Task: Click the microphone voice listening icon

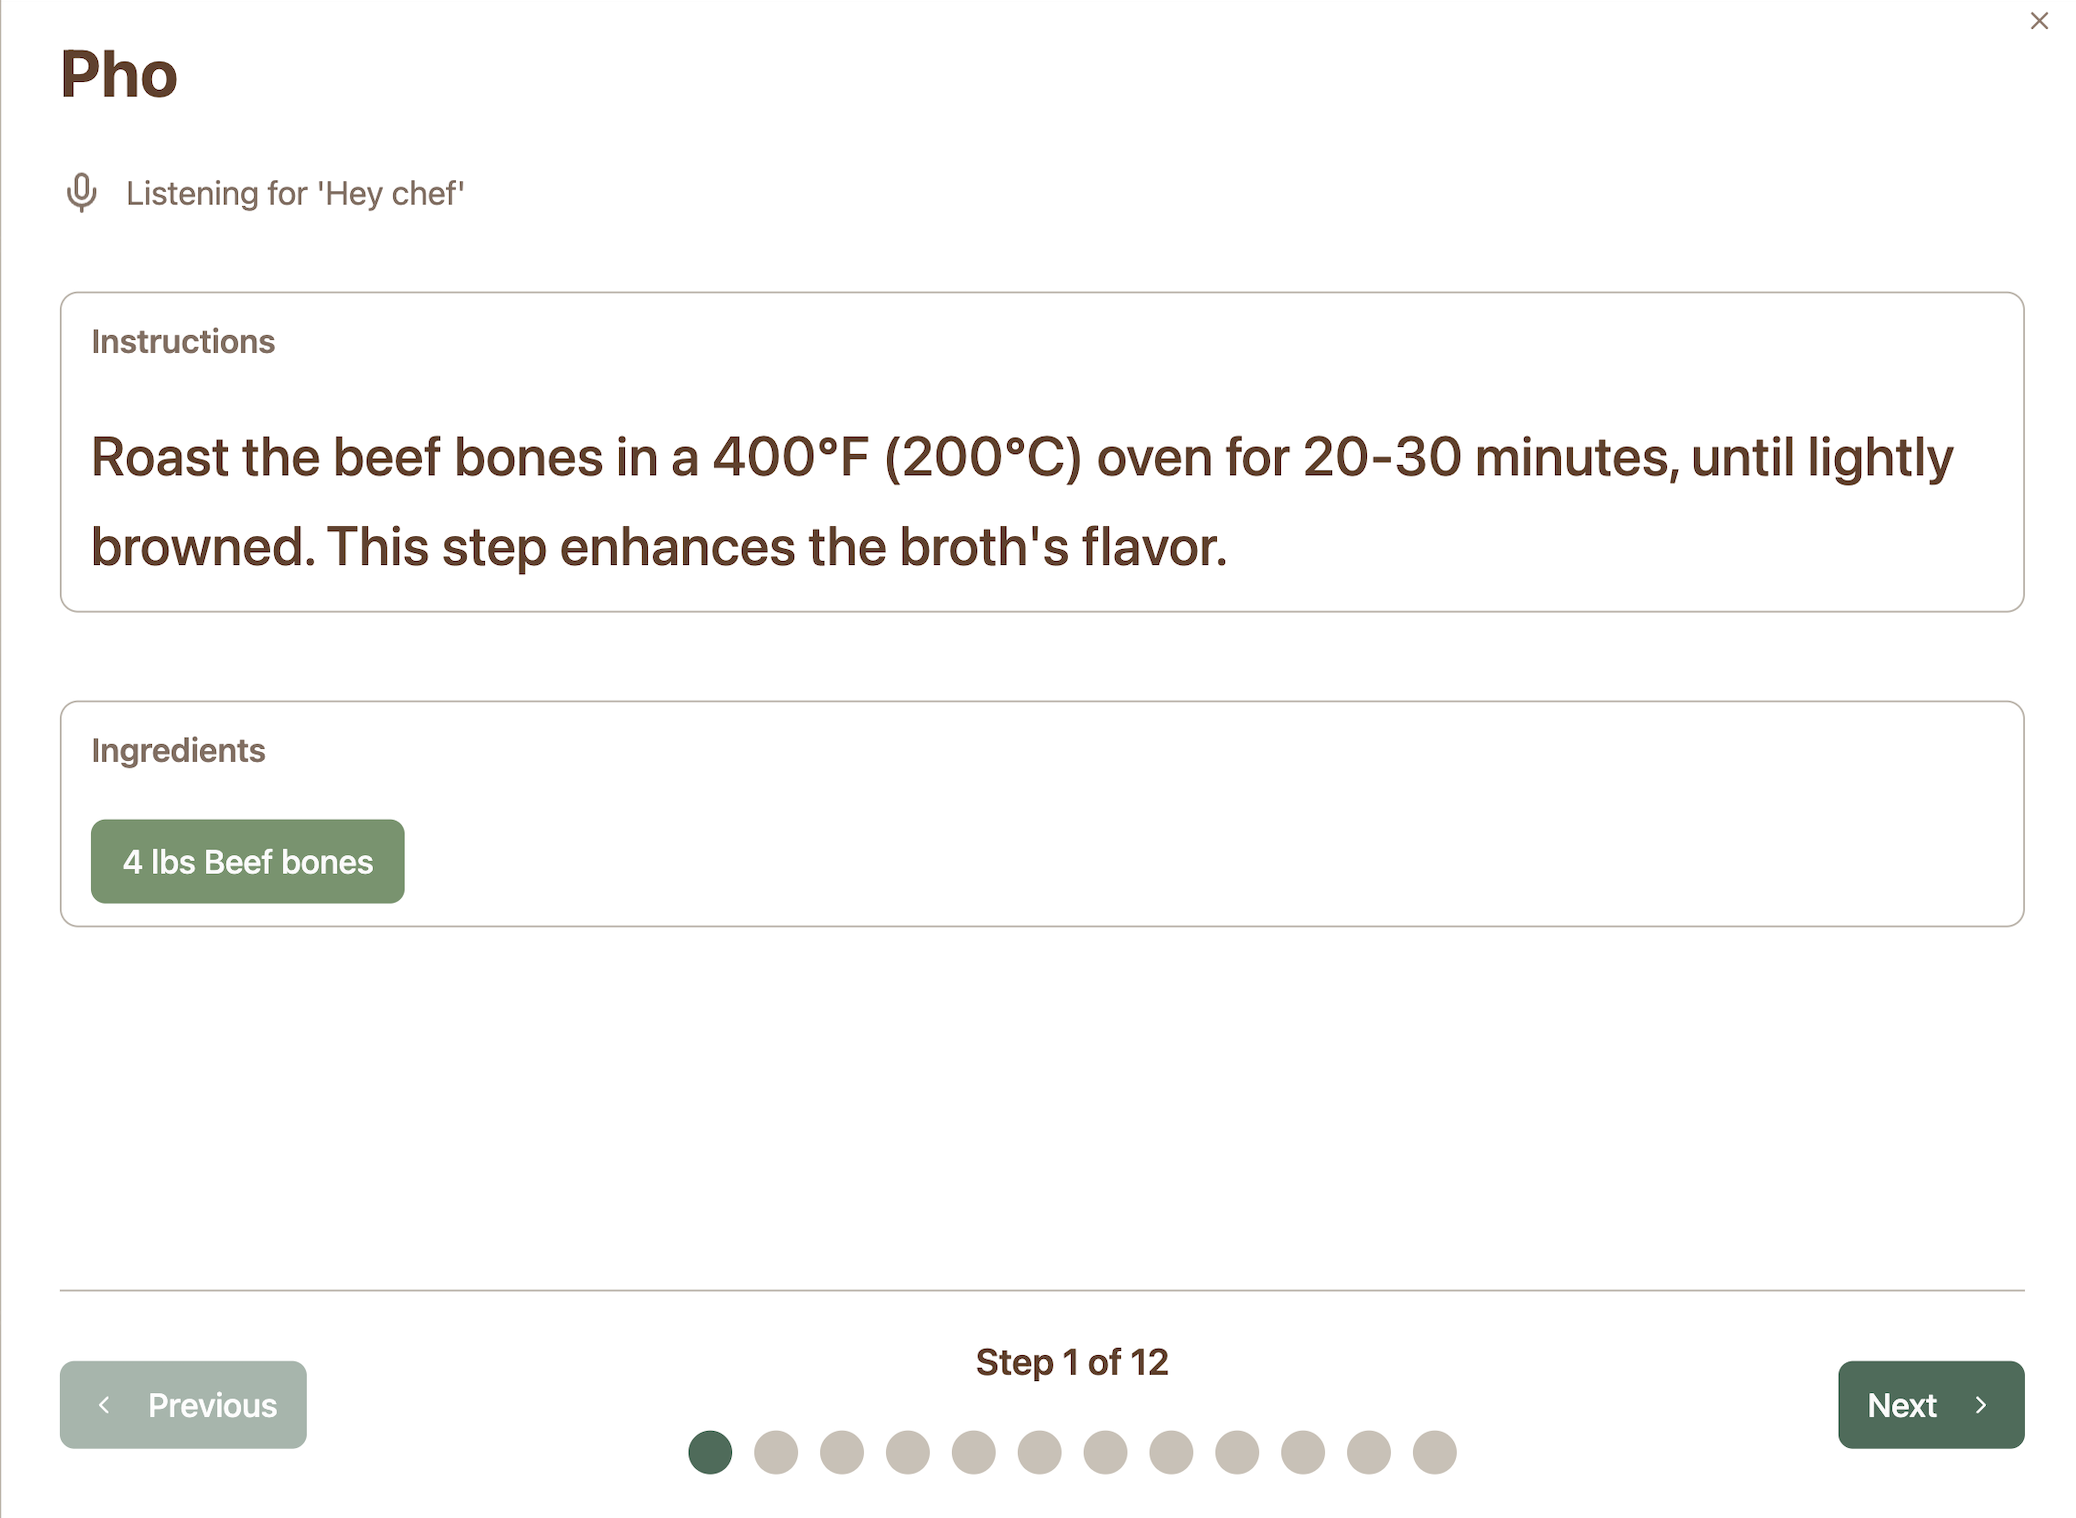Action: pos(82,192)
